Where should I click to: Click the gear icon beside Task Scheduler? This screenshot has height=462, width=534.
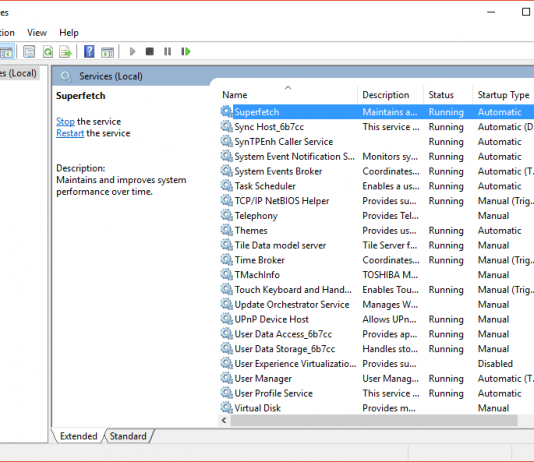pyautogui.click(x=226, y=186)
